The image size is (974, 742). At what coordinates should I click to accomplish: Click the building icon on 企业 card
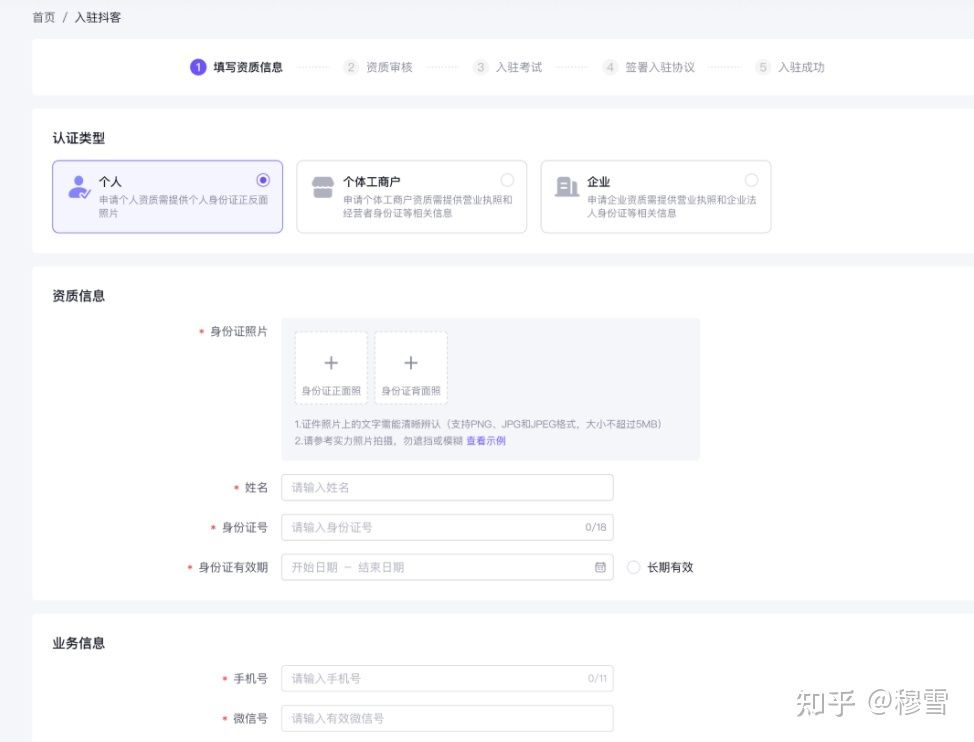click(567, 185)
